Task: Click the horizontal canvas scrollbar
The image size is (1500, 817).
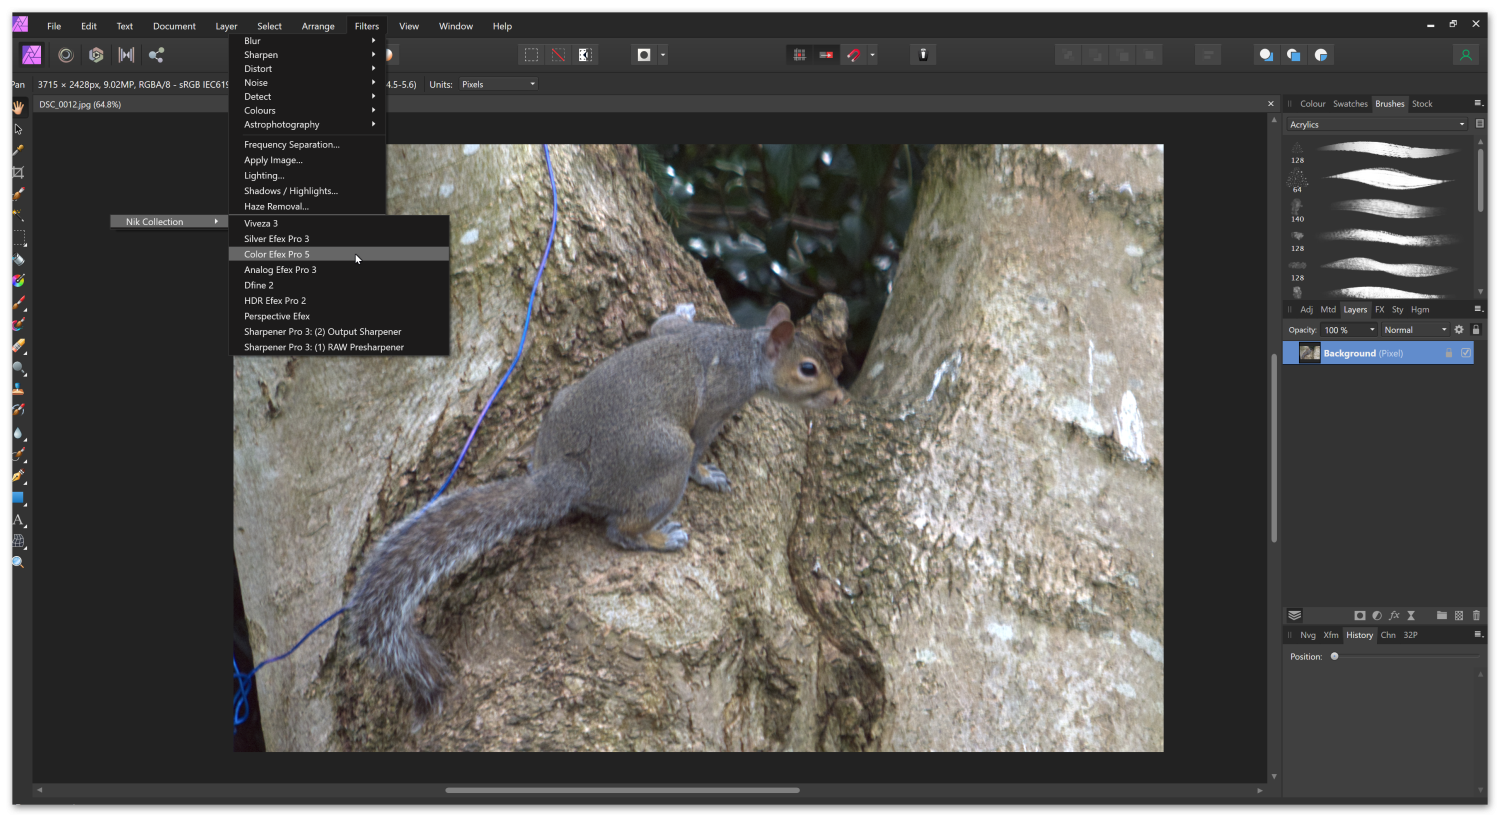Action: tap(622, 790)
